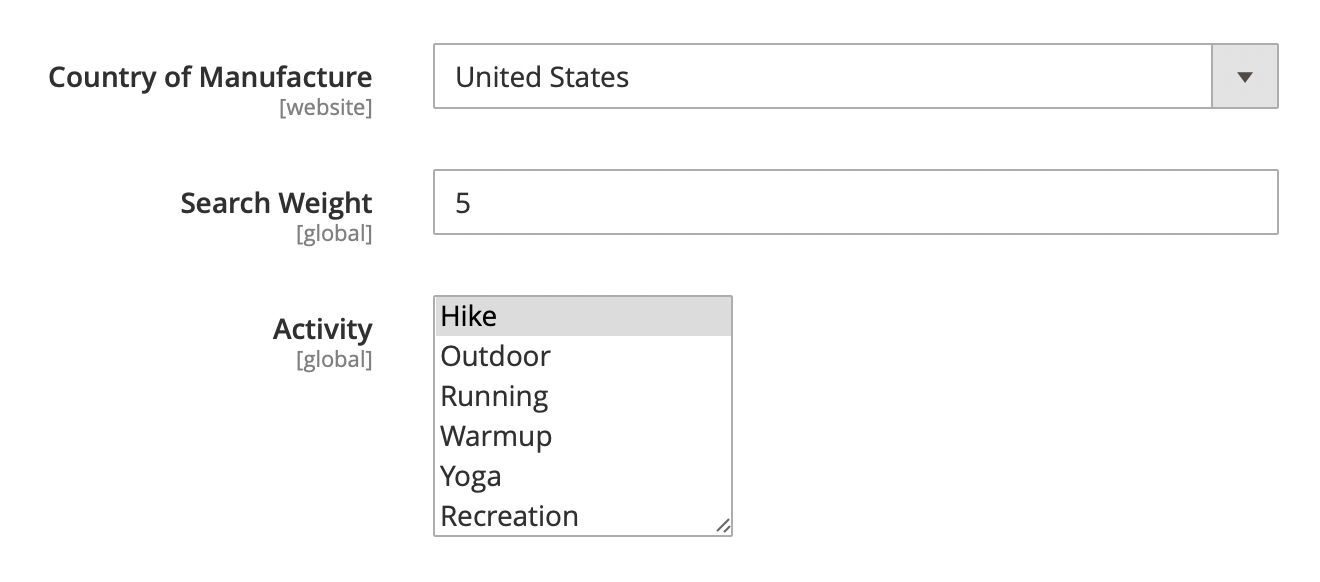The width and height of the screenshot is (1320, 582).
Task: Select Hike in the Activity list
Action: pos(582,316)
